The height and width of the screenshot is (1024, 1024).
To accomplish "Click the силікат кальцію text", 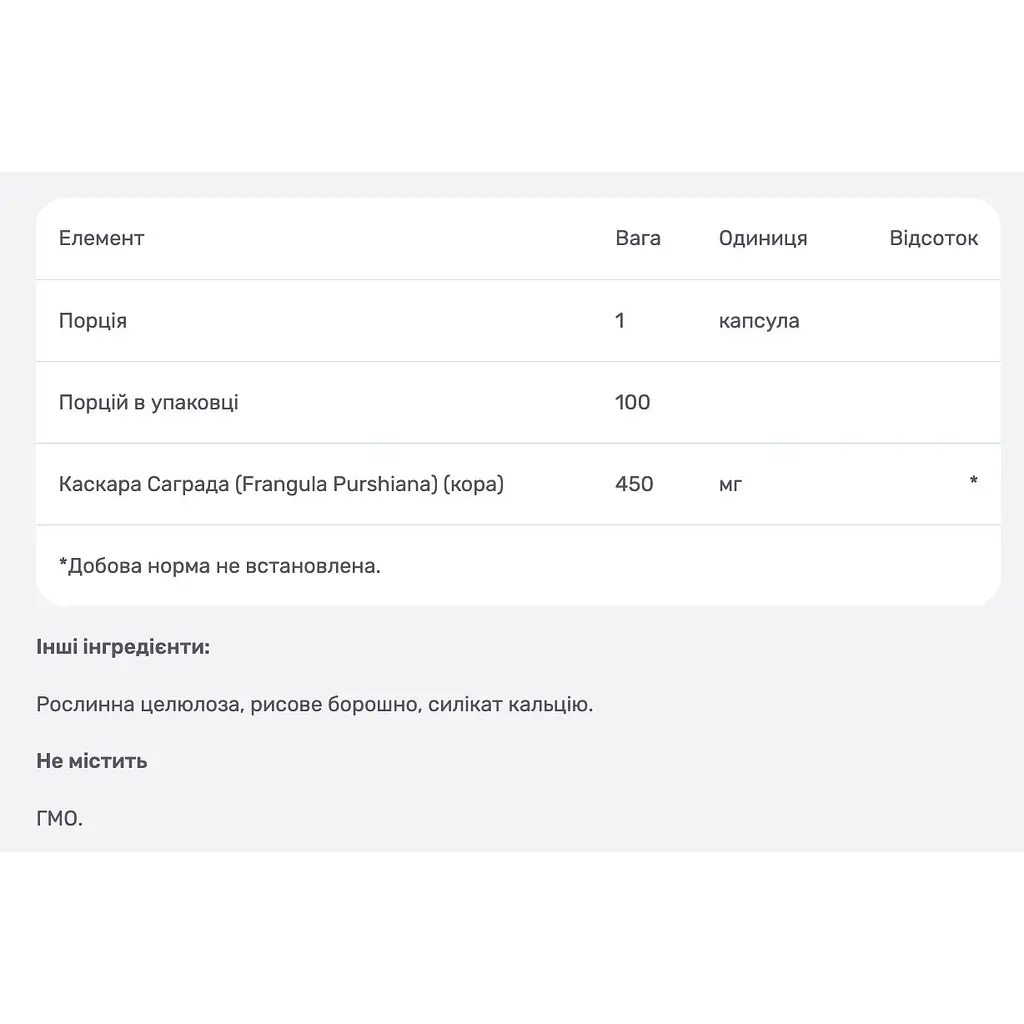I will [510, 704].
